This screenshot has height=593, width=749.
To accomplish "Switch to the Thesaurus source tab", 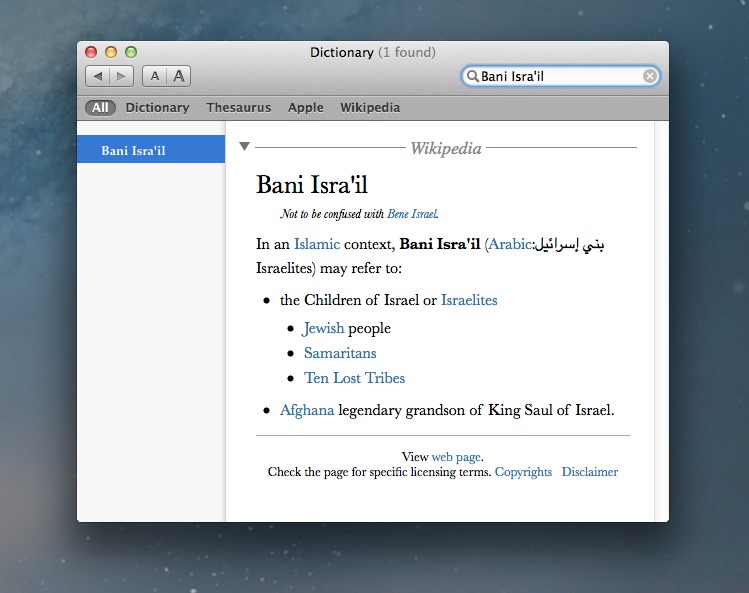I will [x=238, y=108].
